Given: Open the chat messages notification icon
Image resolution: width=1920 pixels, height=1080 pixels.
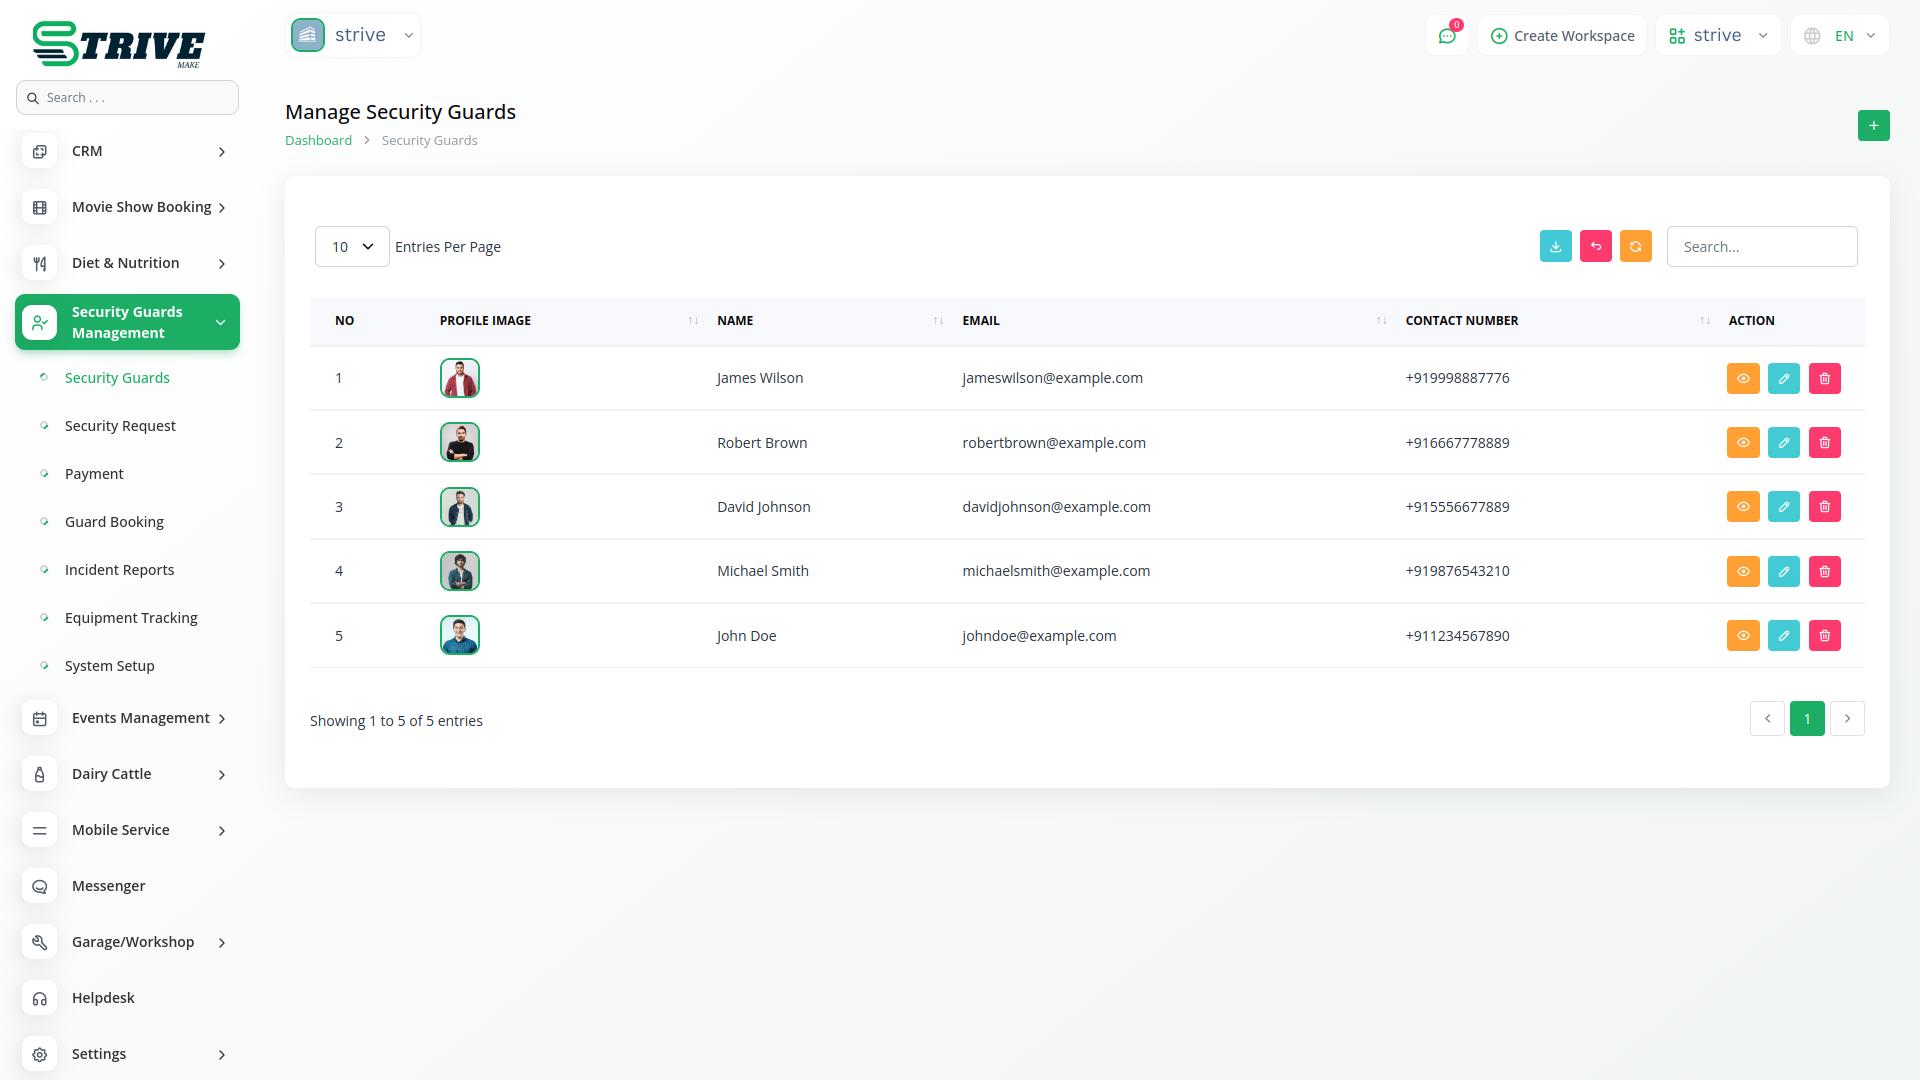Looking at the screenshot, I should tap(1447, 36).
